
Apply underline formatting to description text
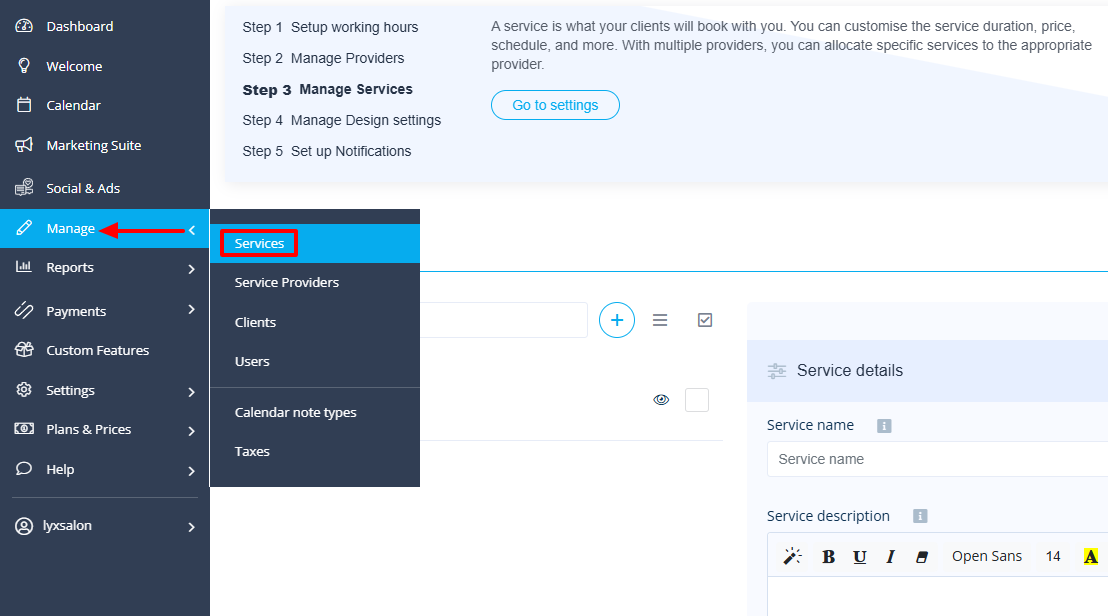(x=859, y=556)
